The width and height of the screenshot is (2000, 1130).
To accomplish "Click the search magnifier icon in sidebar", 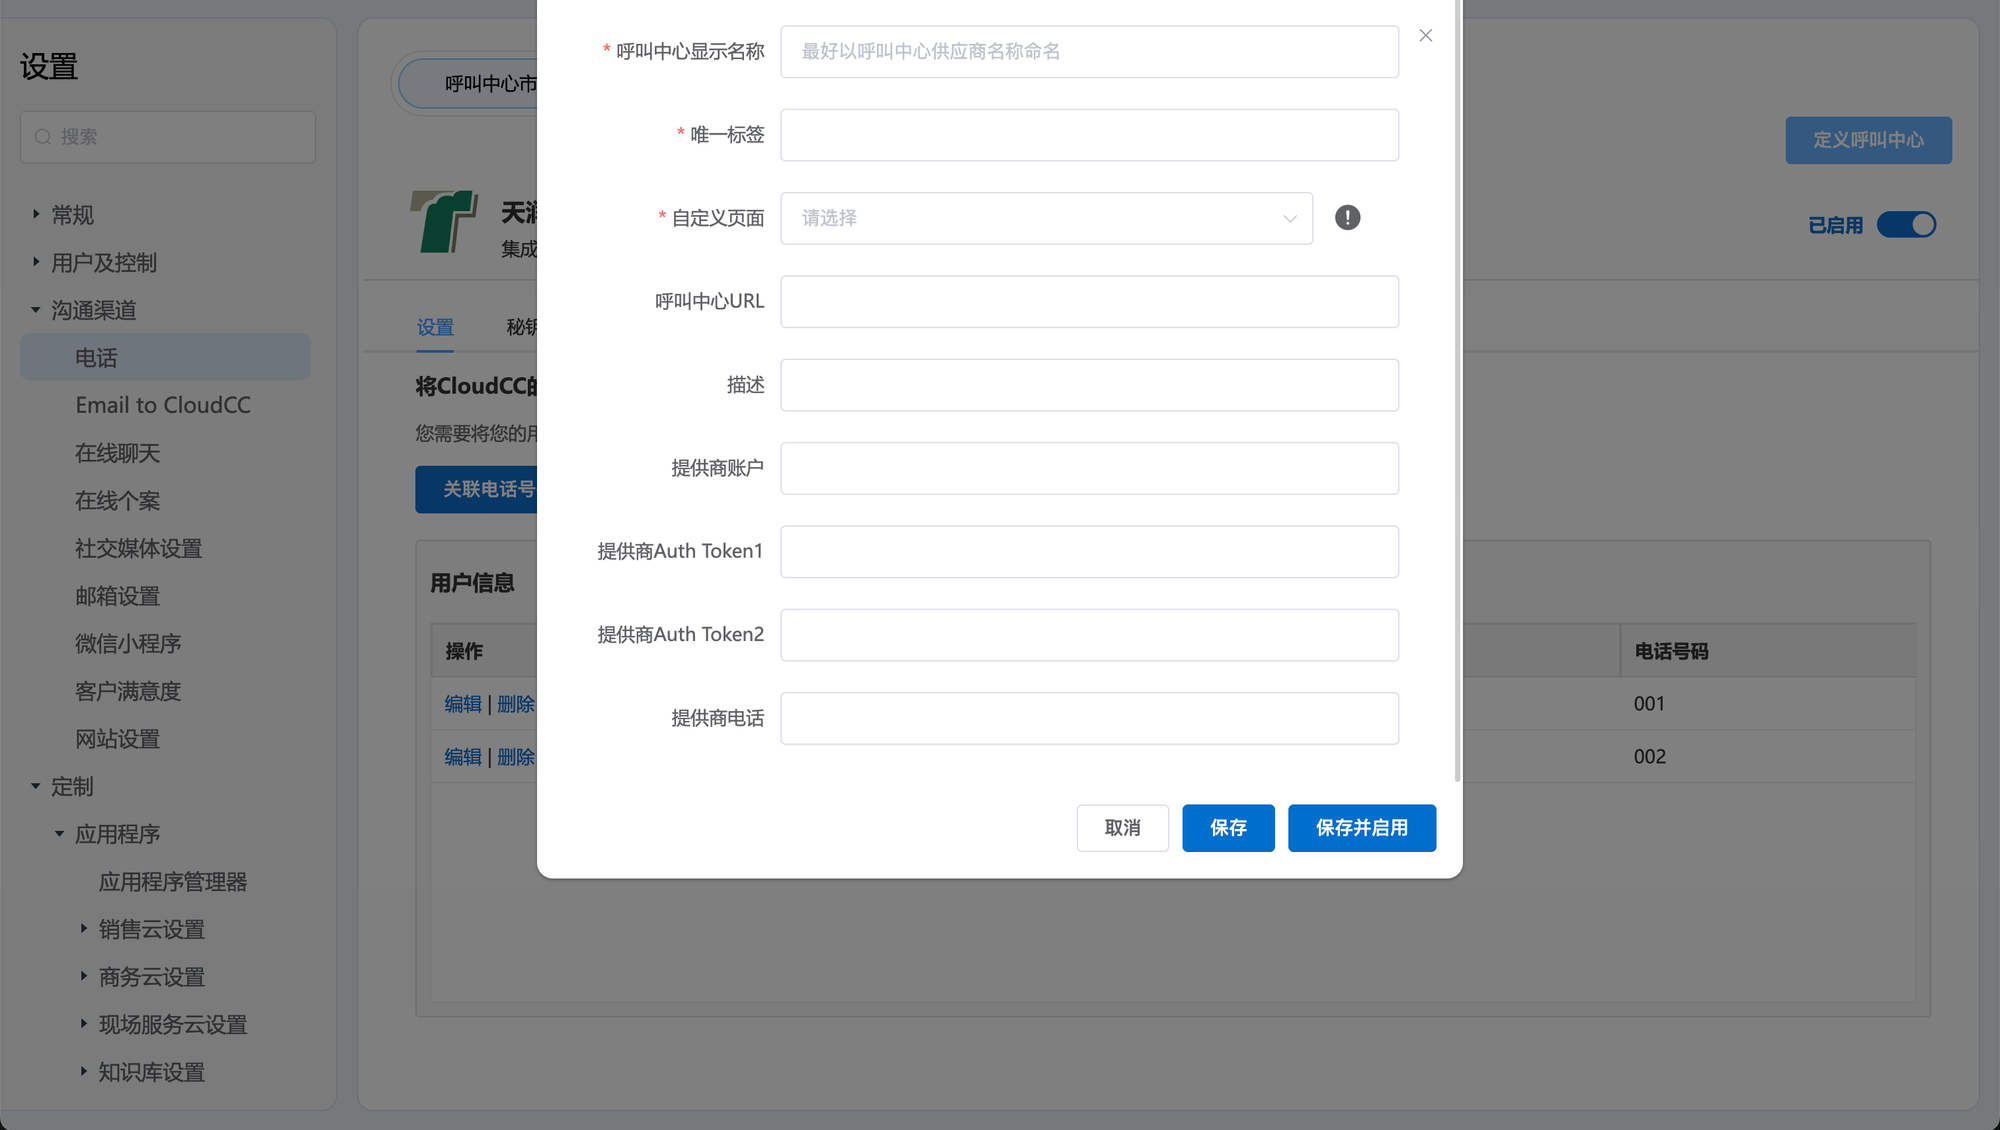I will point(43,137).
